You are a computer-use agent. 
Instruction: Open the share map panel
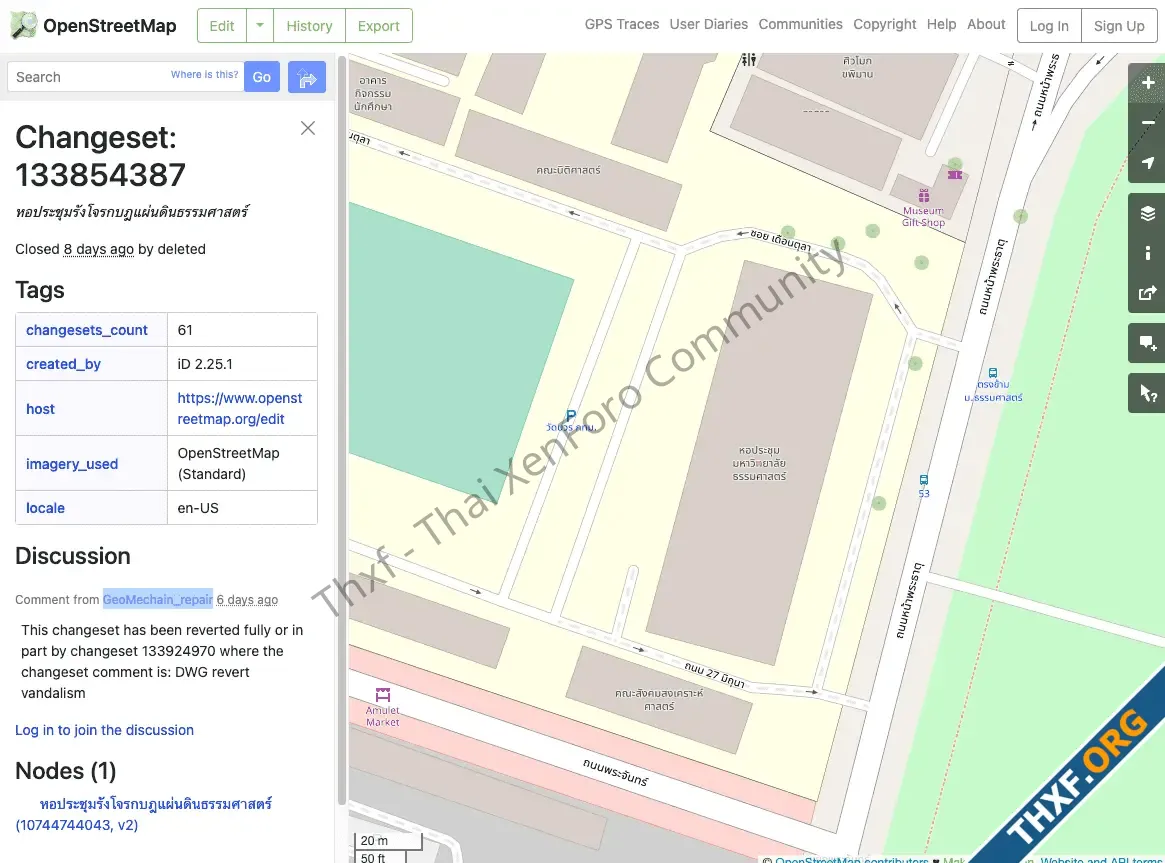pyautogui.click(x=1148, y=293)
